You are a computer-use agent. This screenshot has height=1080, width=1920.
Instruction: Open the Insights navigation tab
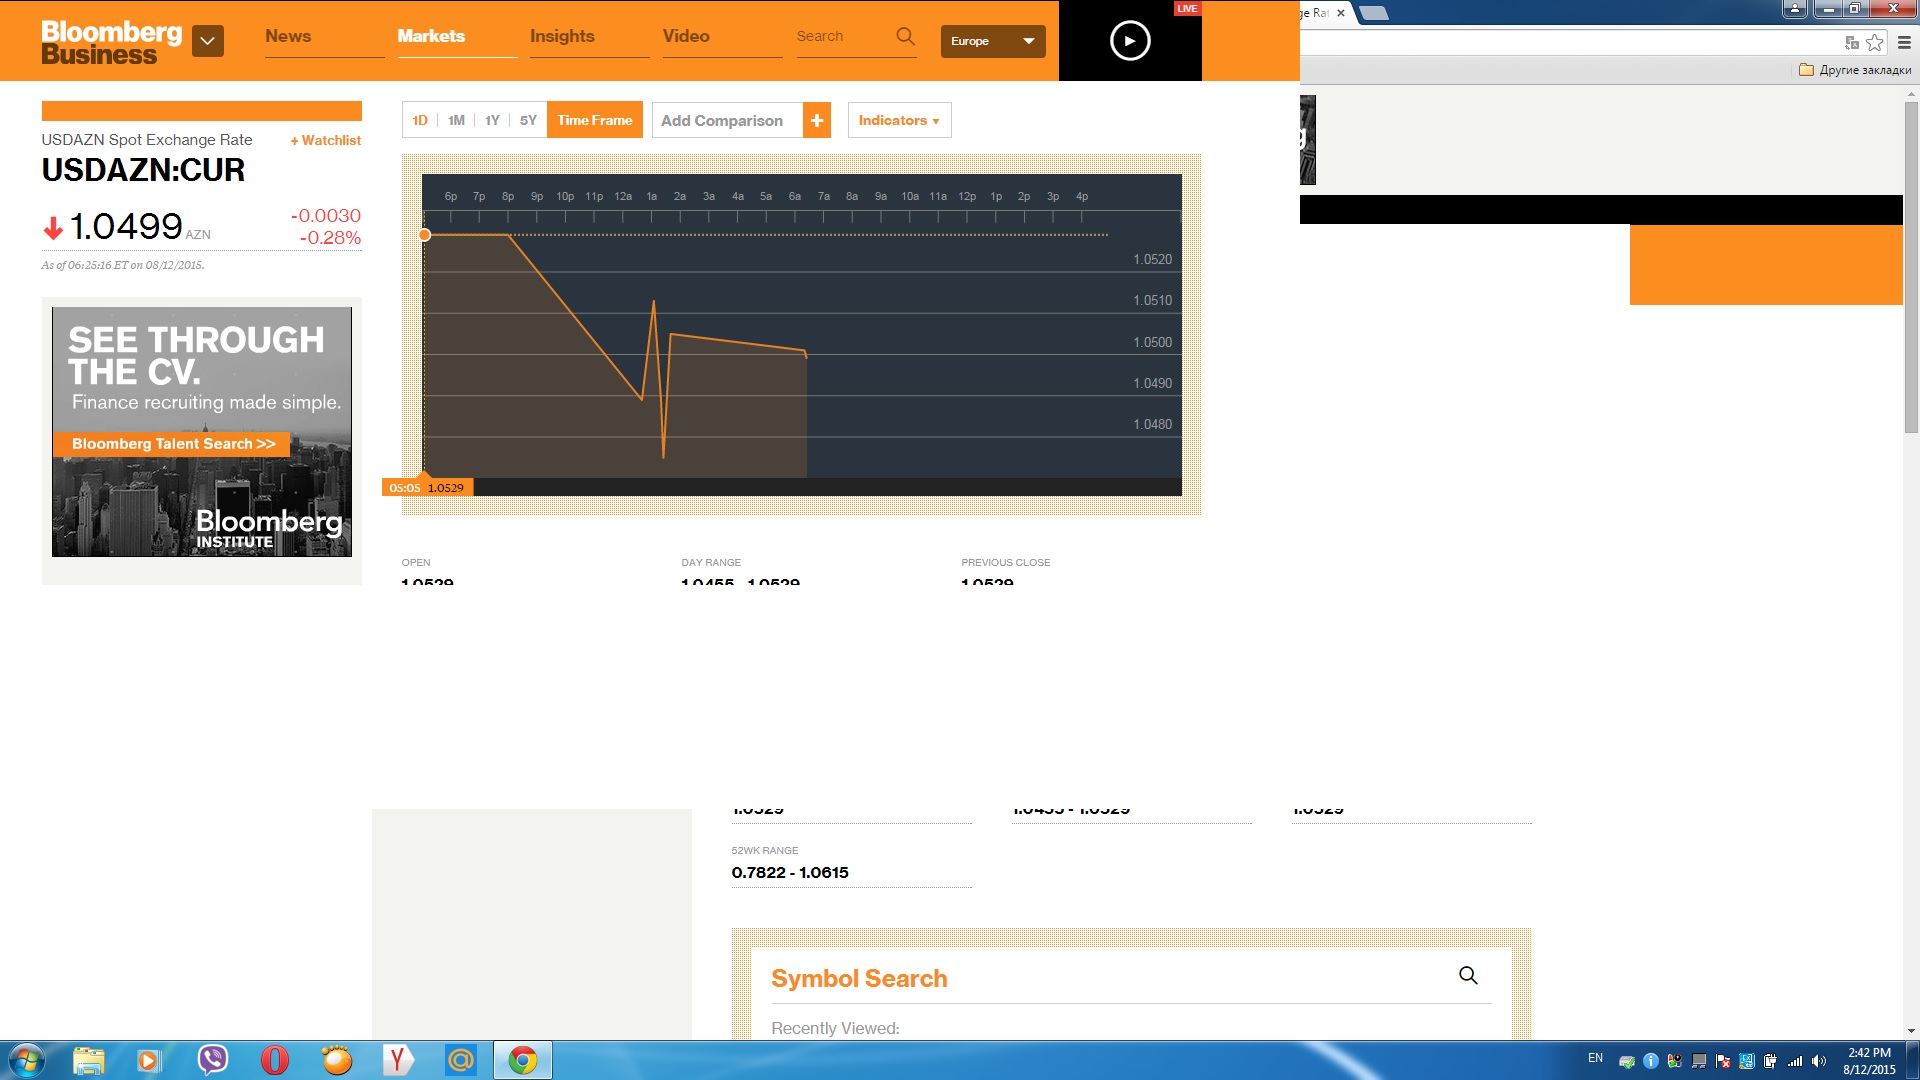click(562, 36)
